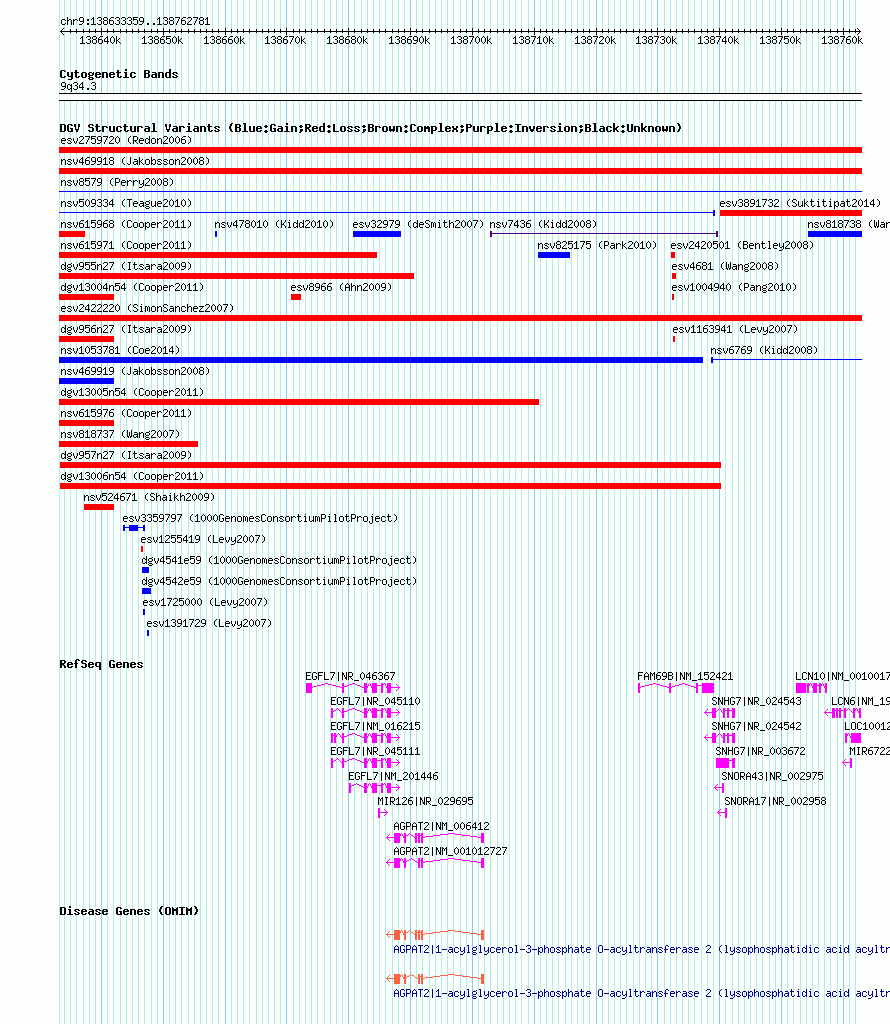Click the long blue nsv1053781 gain bar
The height and width of the screenshot is (1024, 890).
381,360
